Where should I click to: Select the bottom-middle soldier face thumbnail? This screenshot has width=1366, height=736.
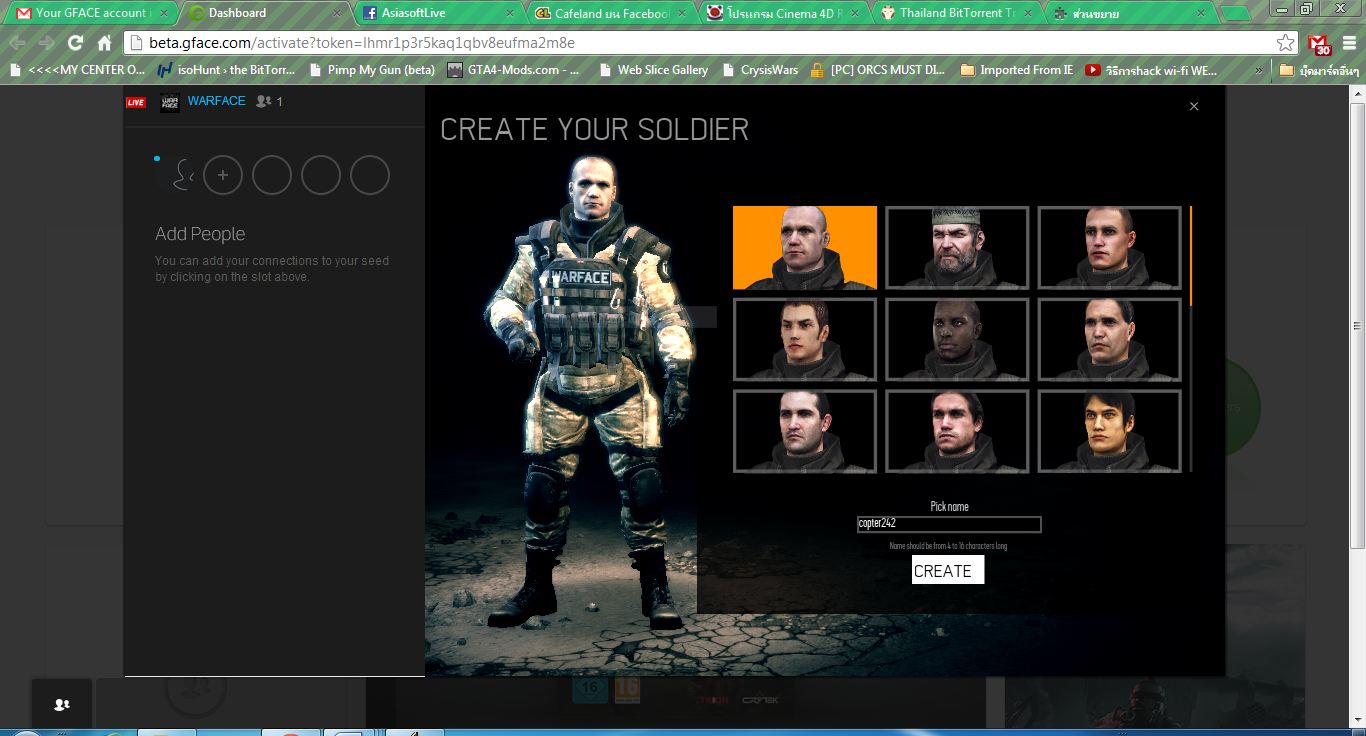click(x=957, y=431)
